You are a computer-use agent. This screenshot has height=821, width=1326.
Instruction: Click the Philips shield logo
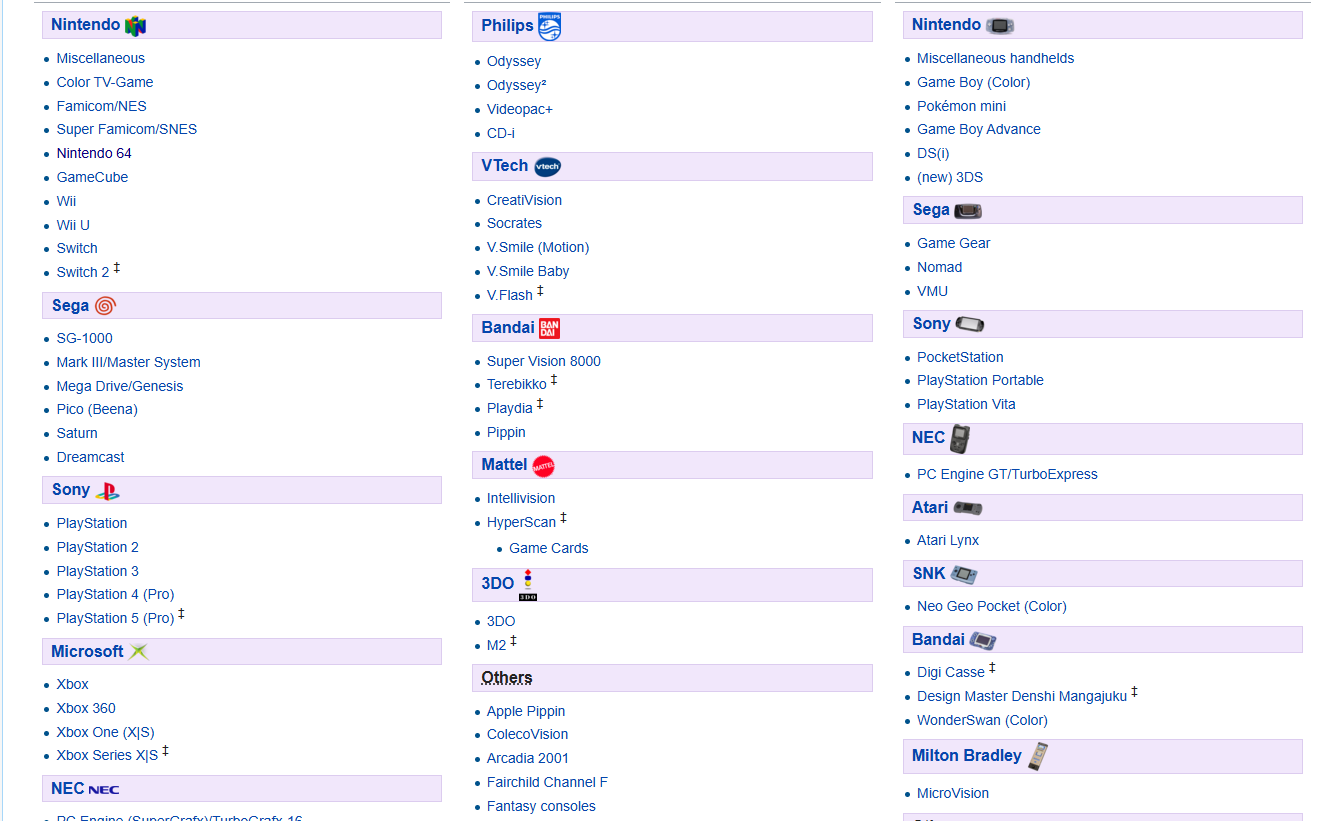pyautogui.click(x=550, y=26)
